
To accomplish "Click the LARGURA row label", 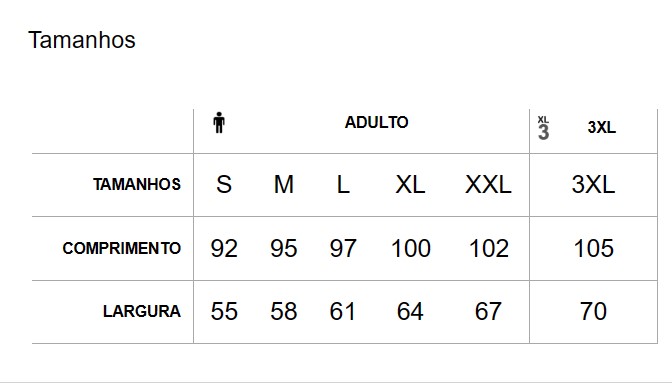I will pyautogui.click(x=142, y=311).
